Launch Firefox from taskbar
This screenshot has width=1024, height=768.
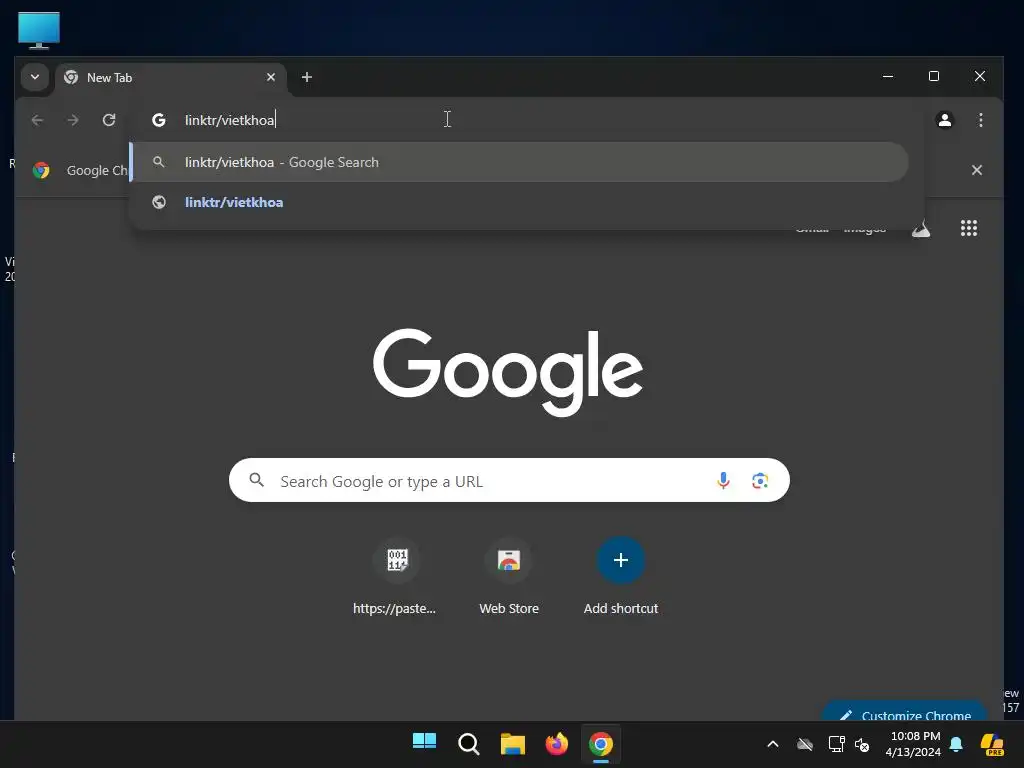(556, 743)
